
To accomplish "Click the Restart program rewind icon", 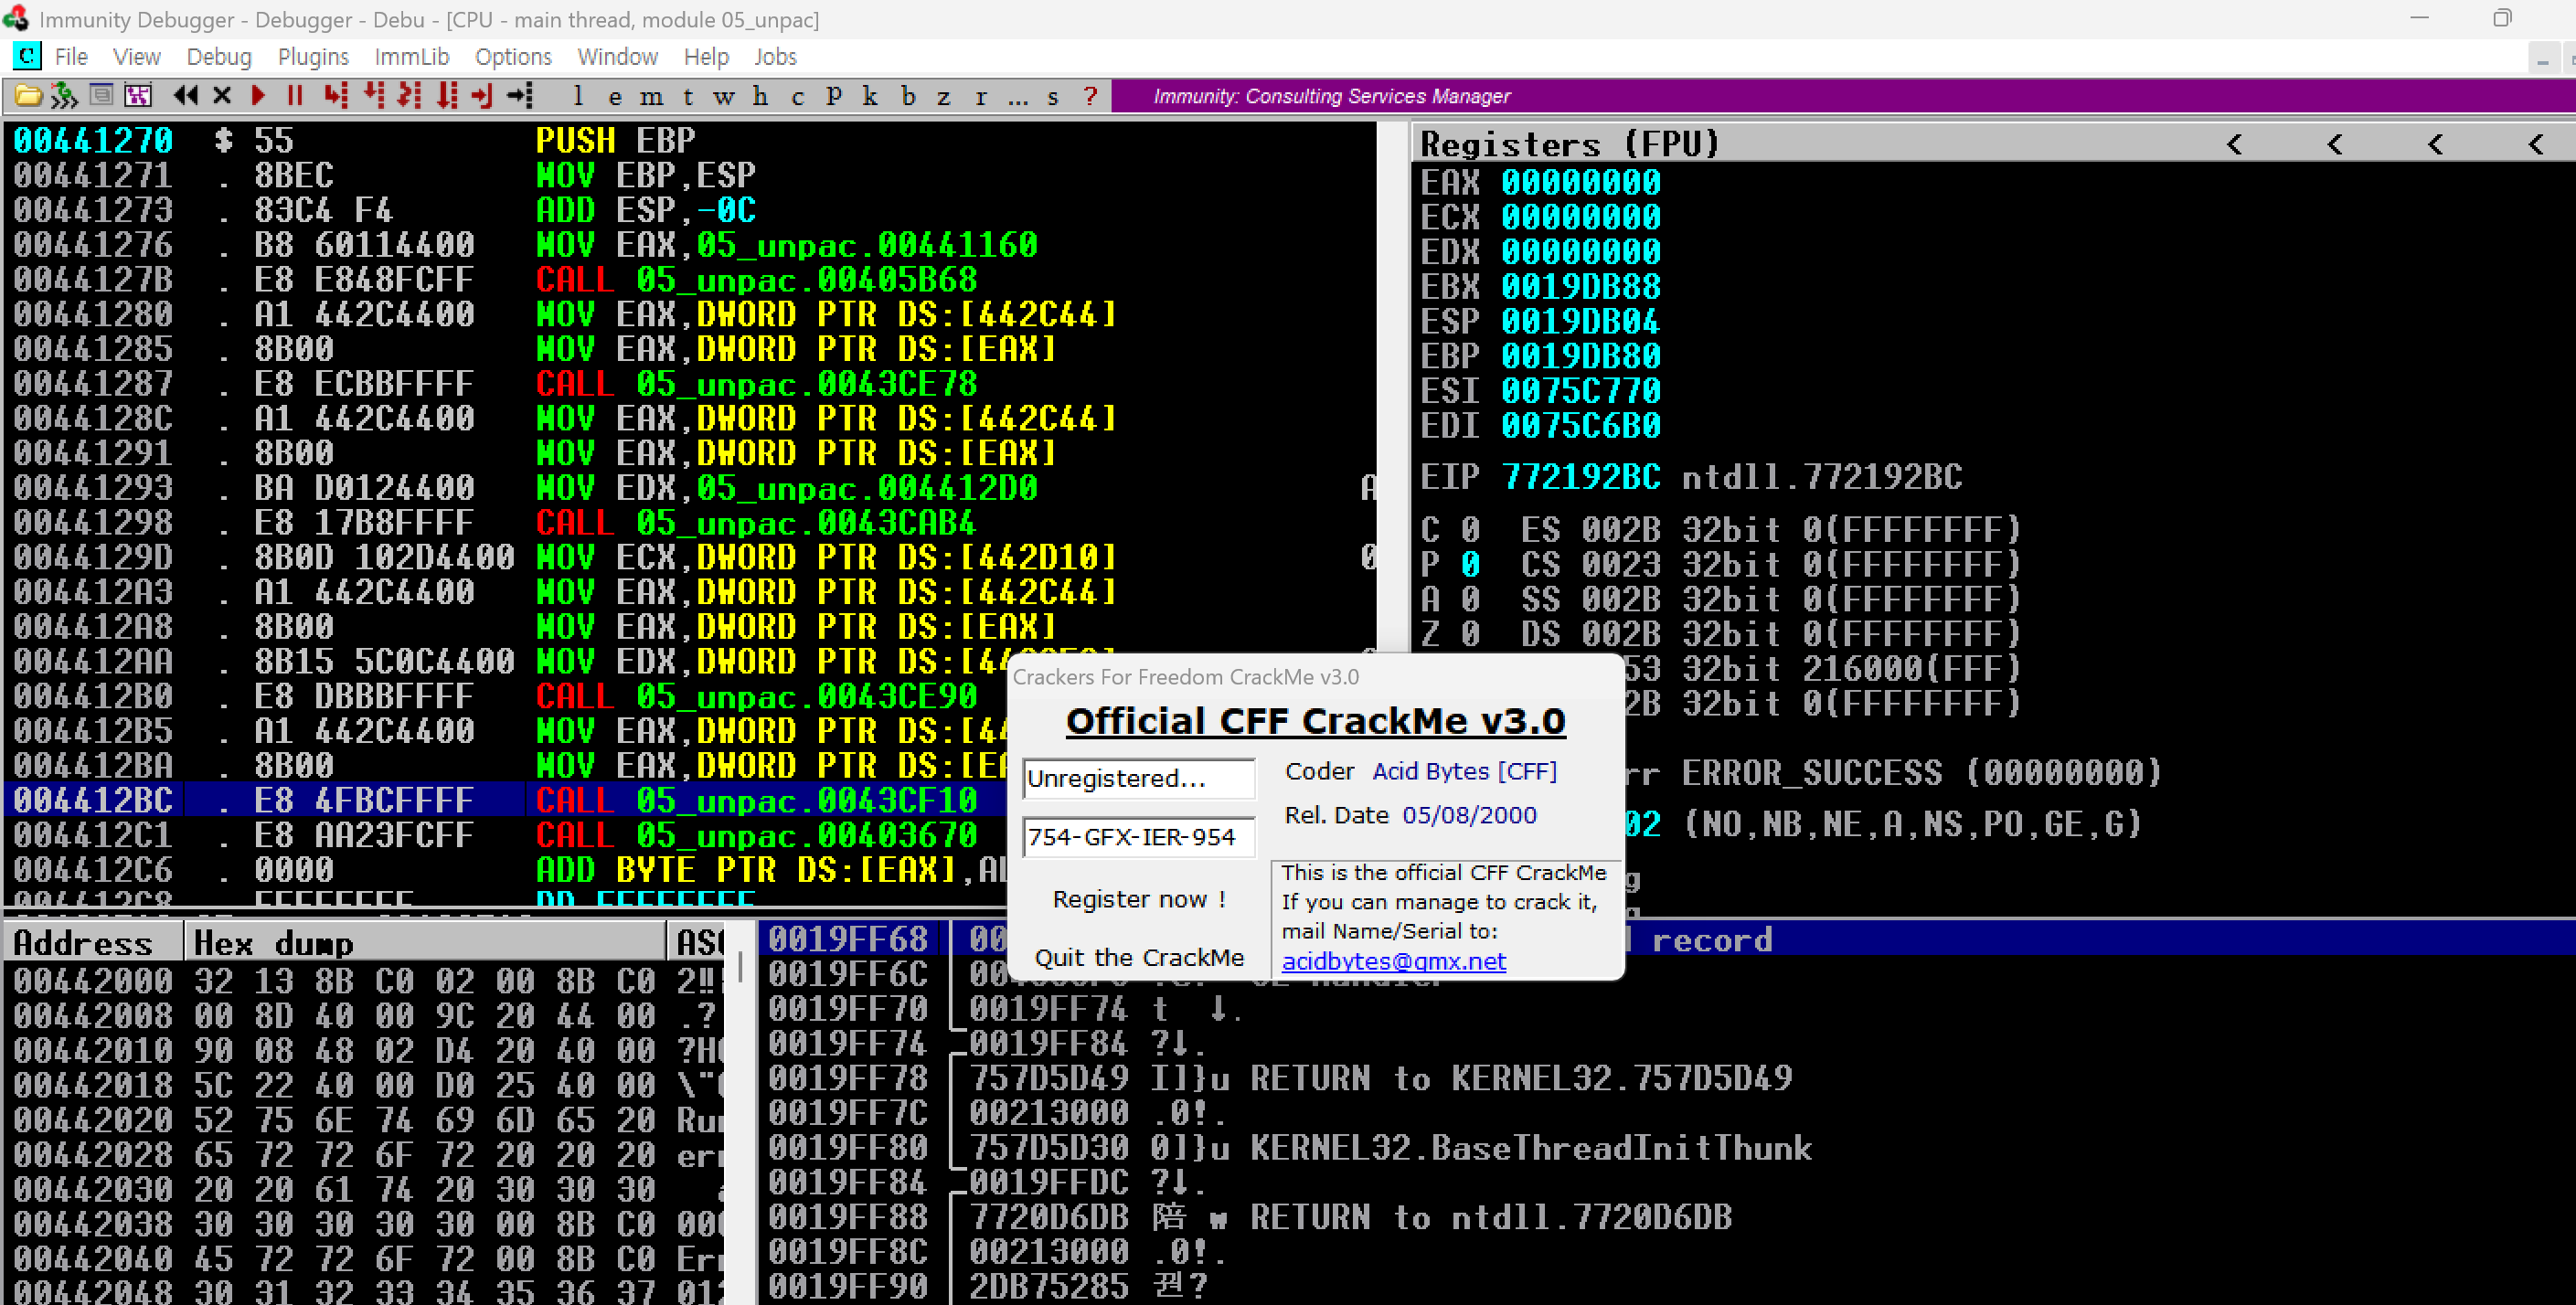I will click(185, 96).
